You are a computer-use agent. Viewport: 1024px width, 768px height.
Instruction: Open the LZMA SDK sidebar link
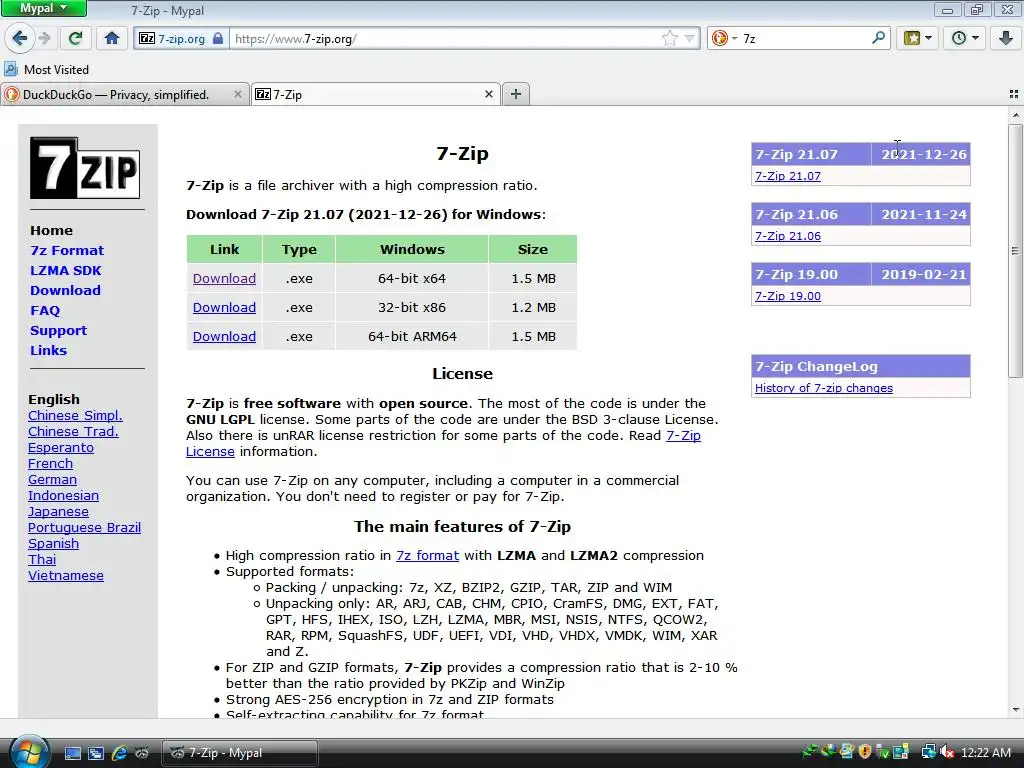tap(65, 270)
